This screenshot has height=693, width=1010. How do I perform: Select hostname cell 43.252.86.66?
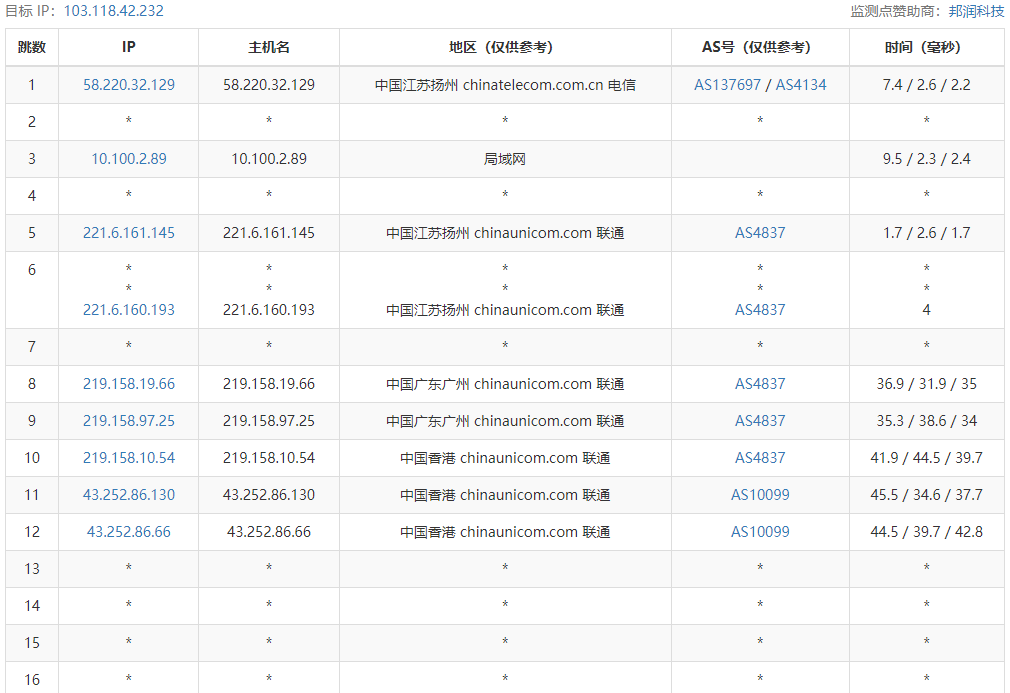point(269,532)
